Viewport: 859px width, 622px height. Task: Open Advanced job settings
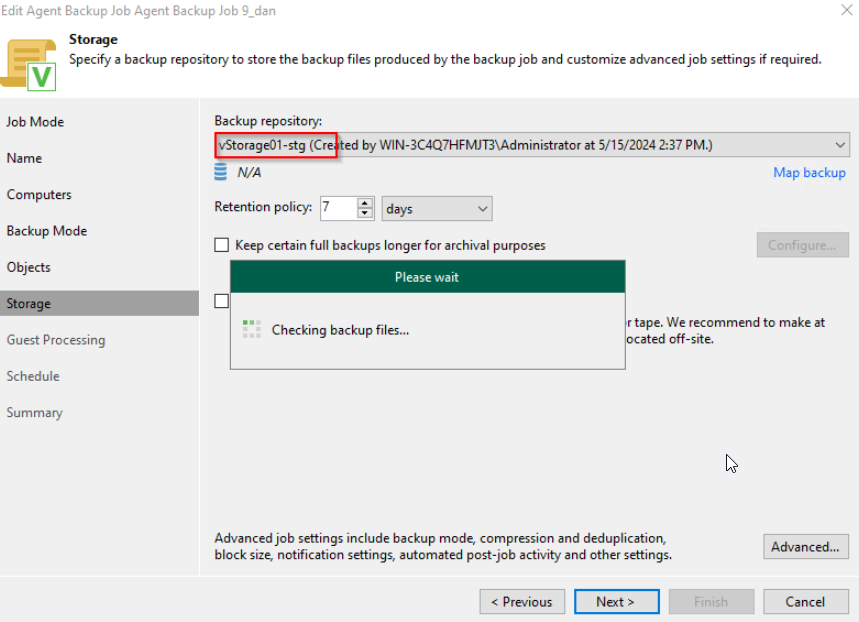click(805, 547)
